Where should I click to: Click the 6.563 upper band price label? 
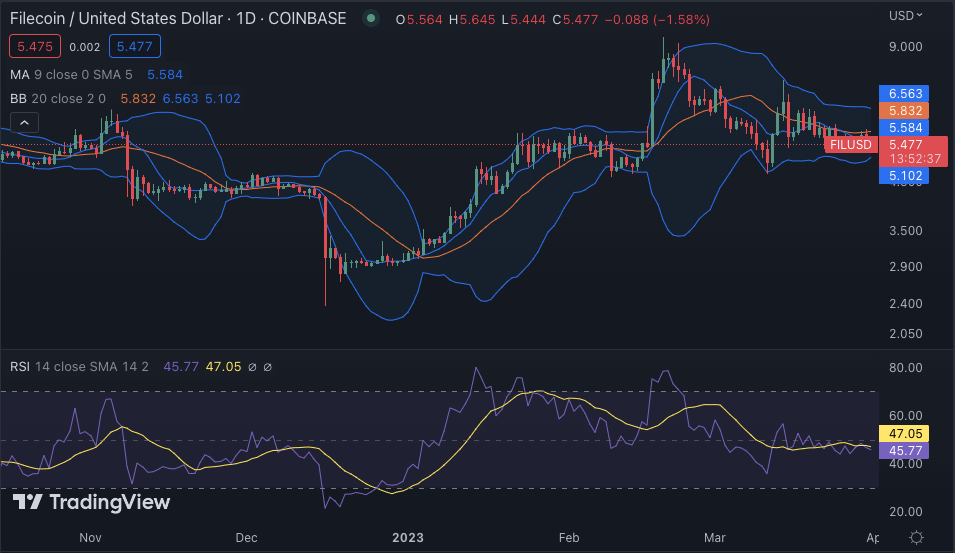[x=904, y=94]
